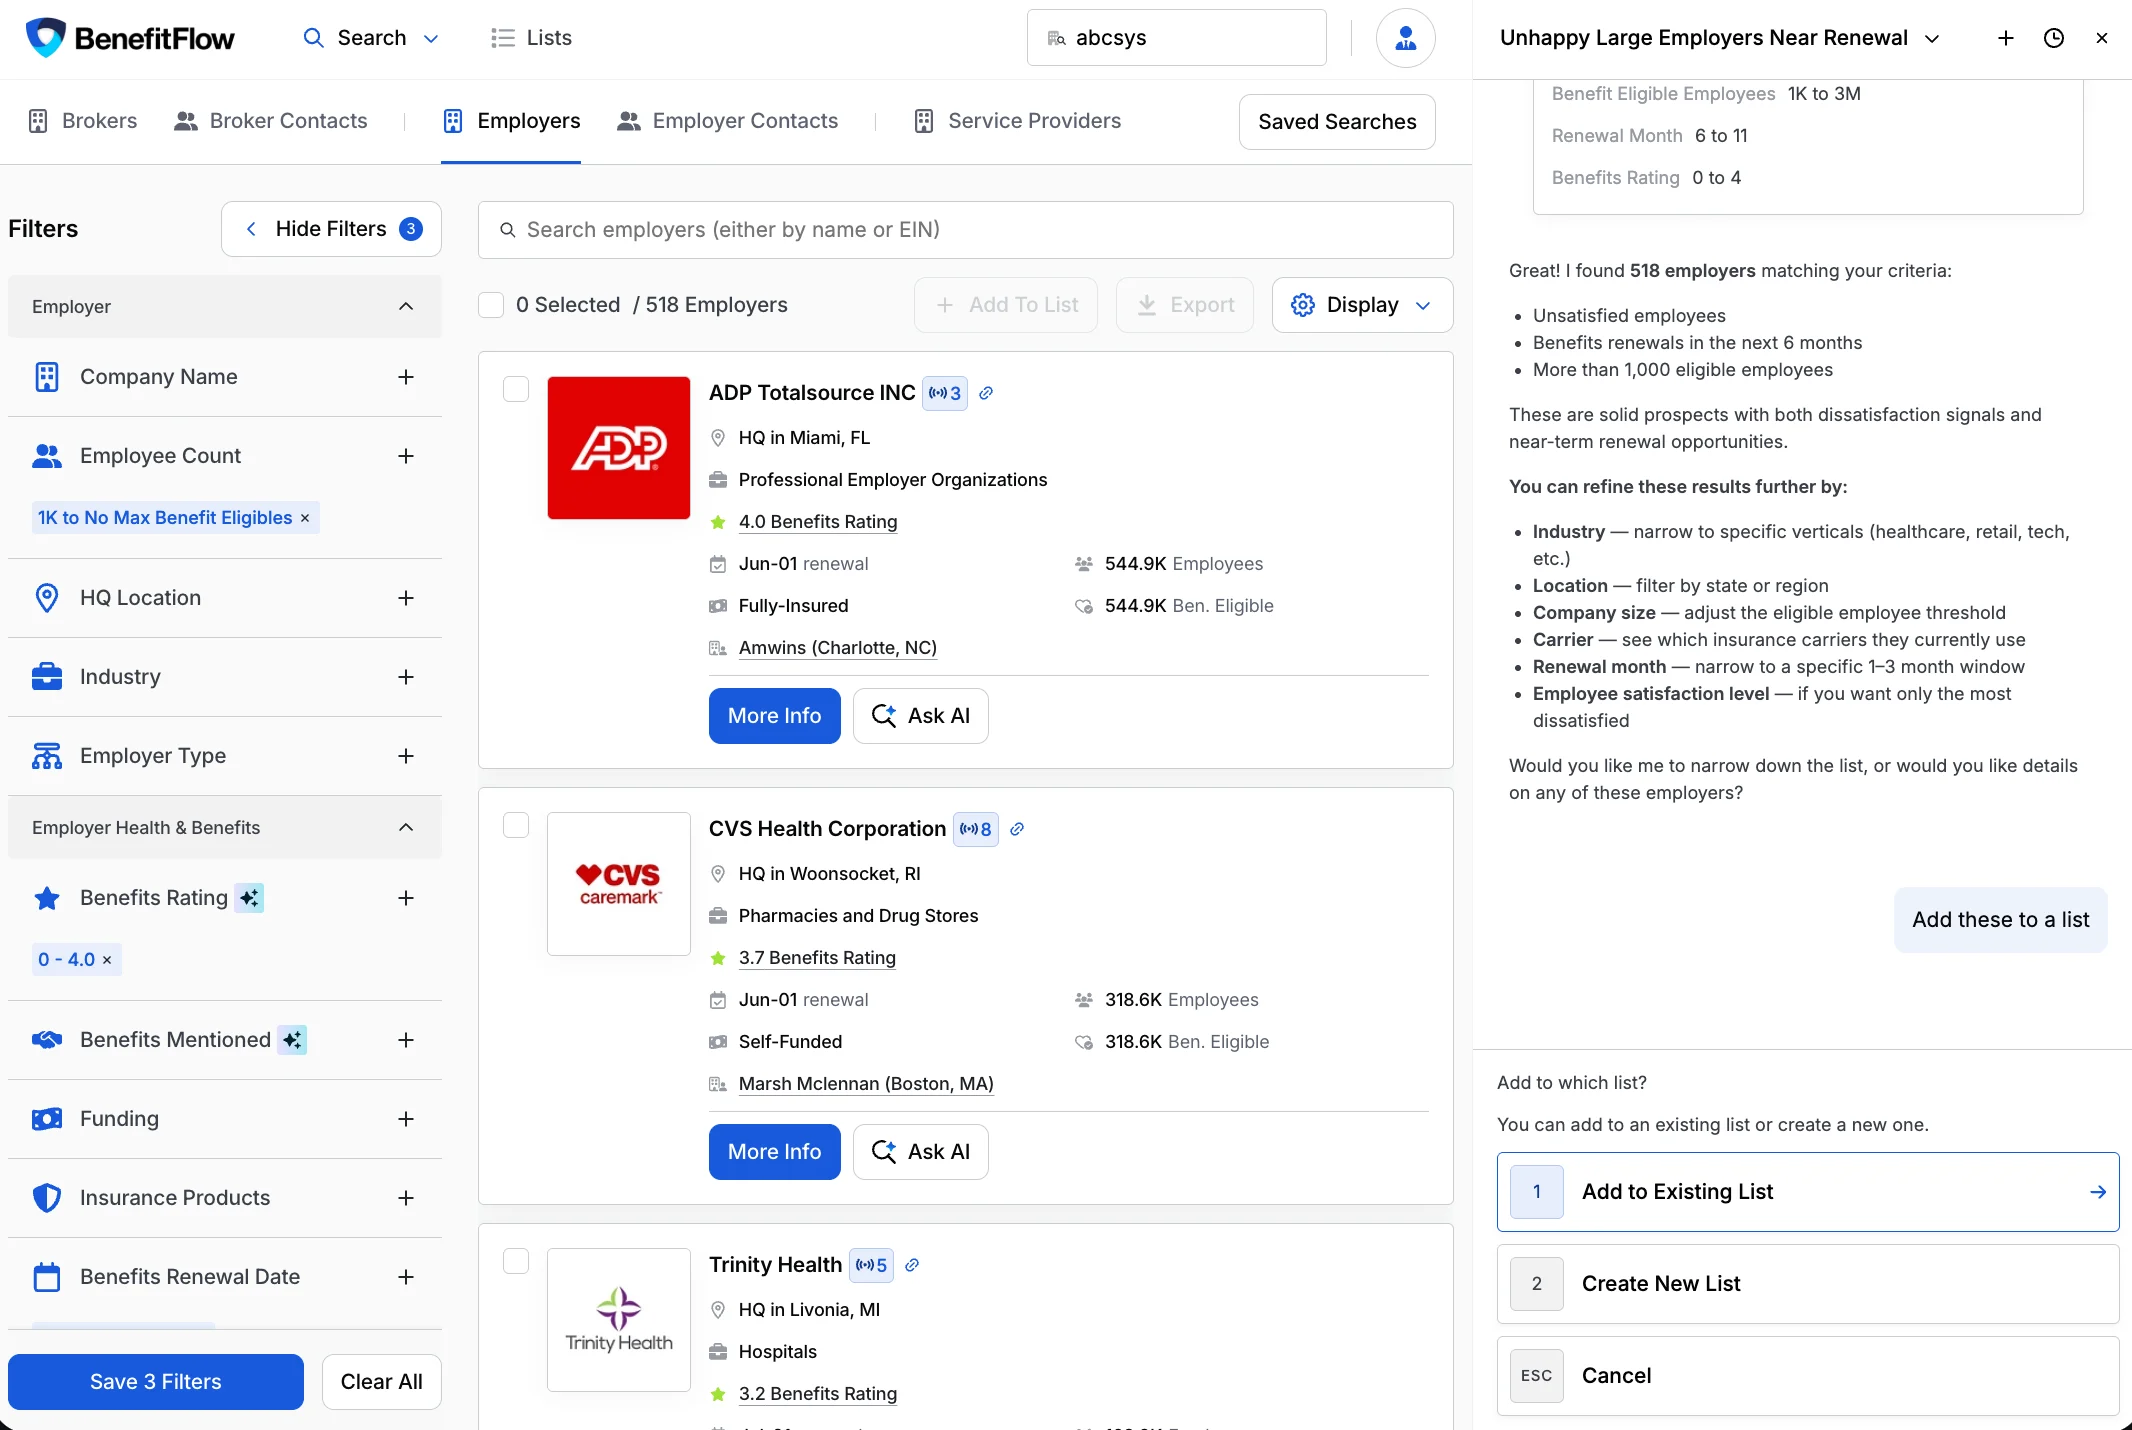Click the BenefitFlow shield logo
Image resolution: width=2132 pixels, height=1430 pixels.
coord(45,38)
